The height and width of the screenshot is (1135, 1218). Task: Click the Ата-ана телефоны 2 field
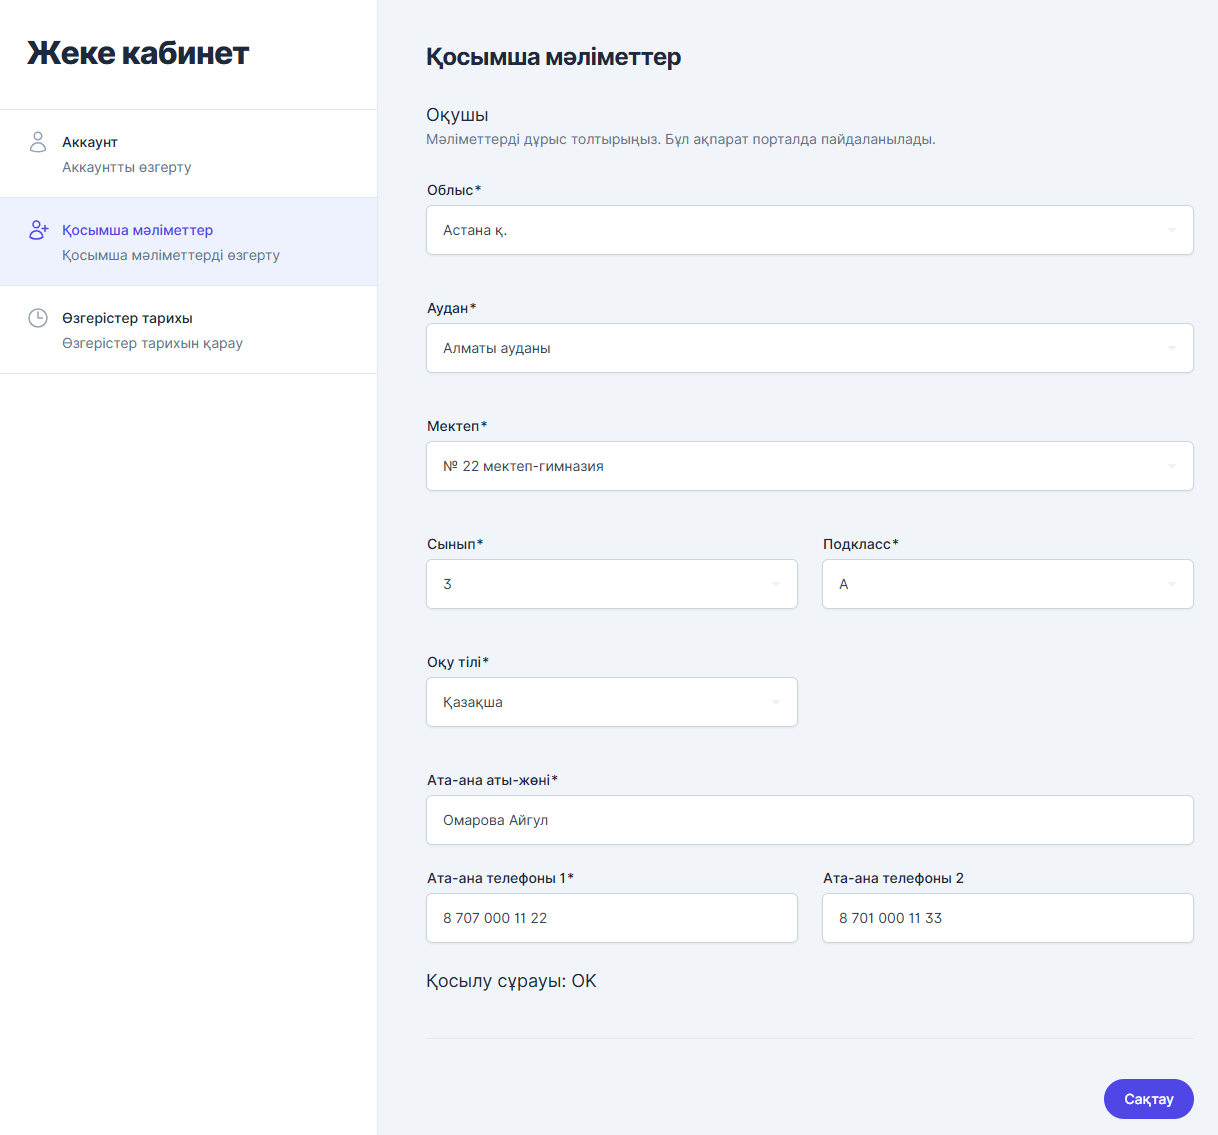click(1007, 918)
